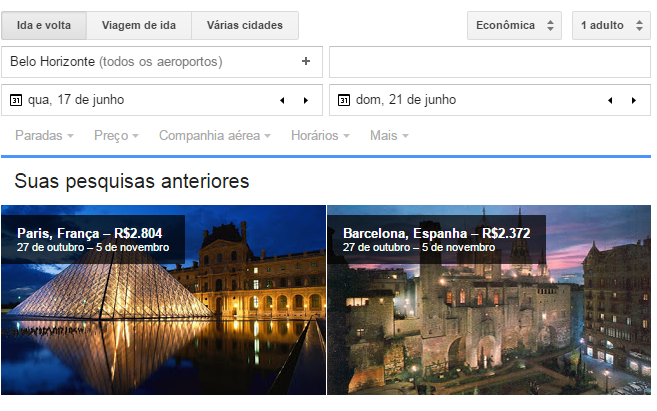Viewport: 657px width, 411px height.
Task: Open the Econômica class dropdown
Action: coord(514,25)
